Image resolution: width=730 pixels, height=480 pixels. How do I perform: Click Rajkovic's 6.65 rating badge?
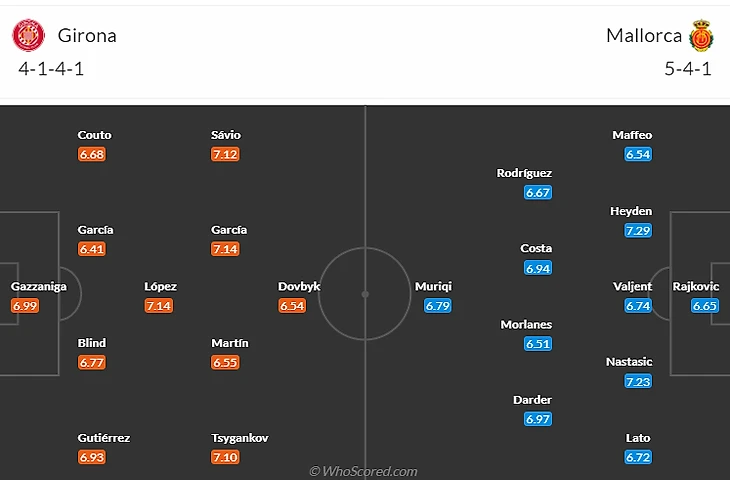tap(704, 306)
